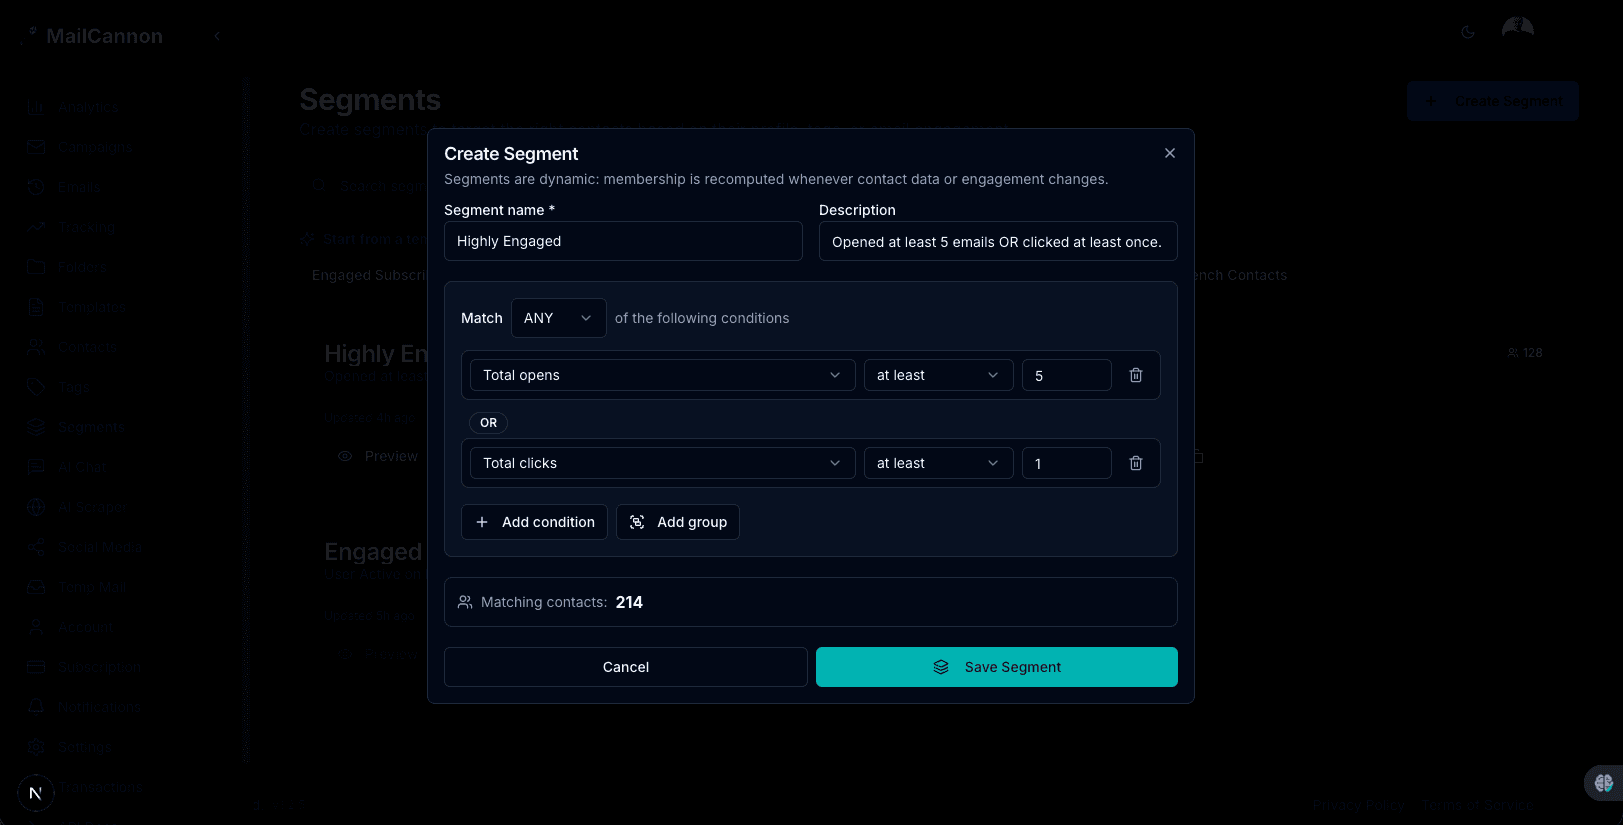Click the eye icon next to Preview
1623x825 pixels.
tap(345, 456)
